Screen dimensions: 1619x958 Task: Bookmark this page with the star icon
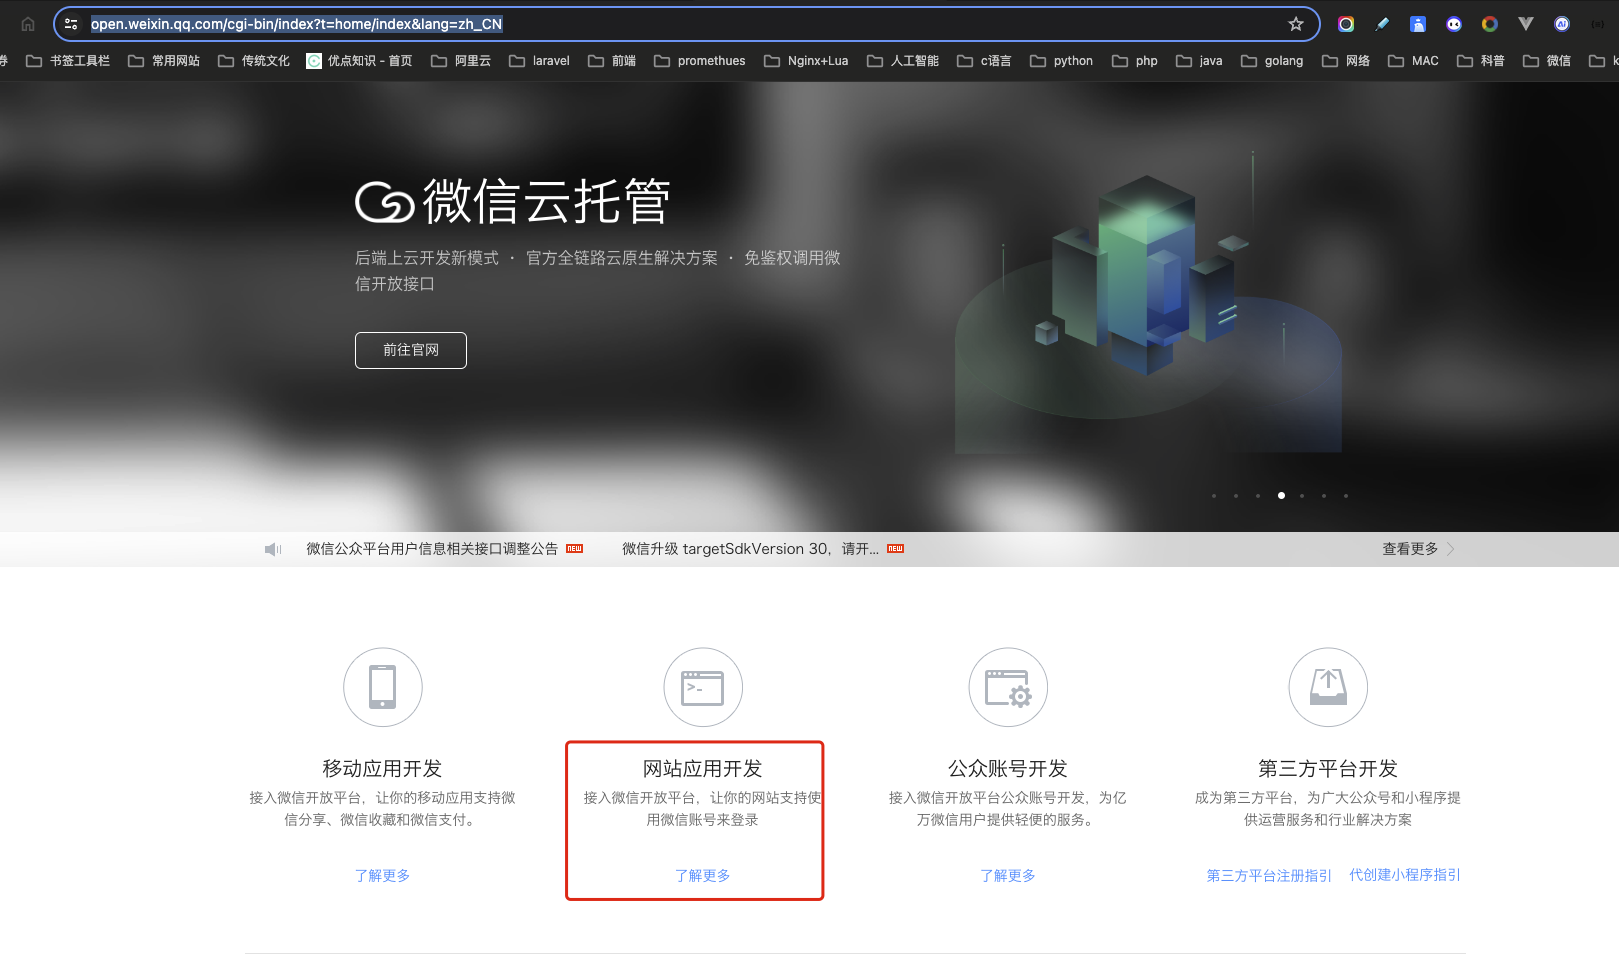tap(1296, 24)
